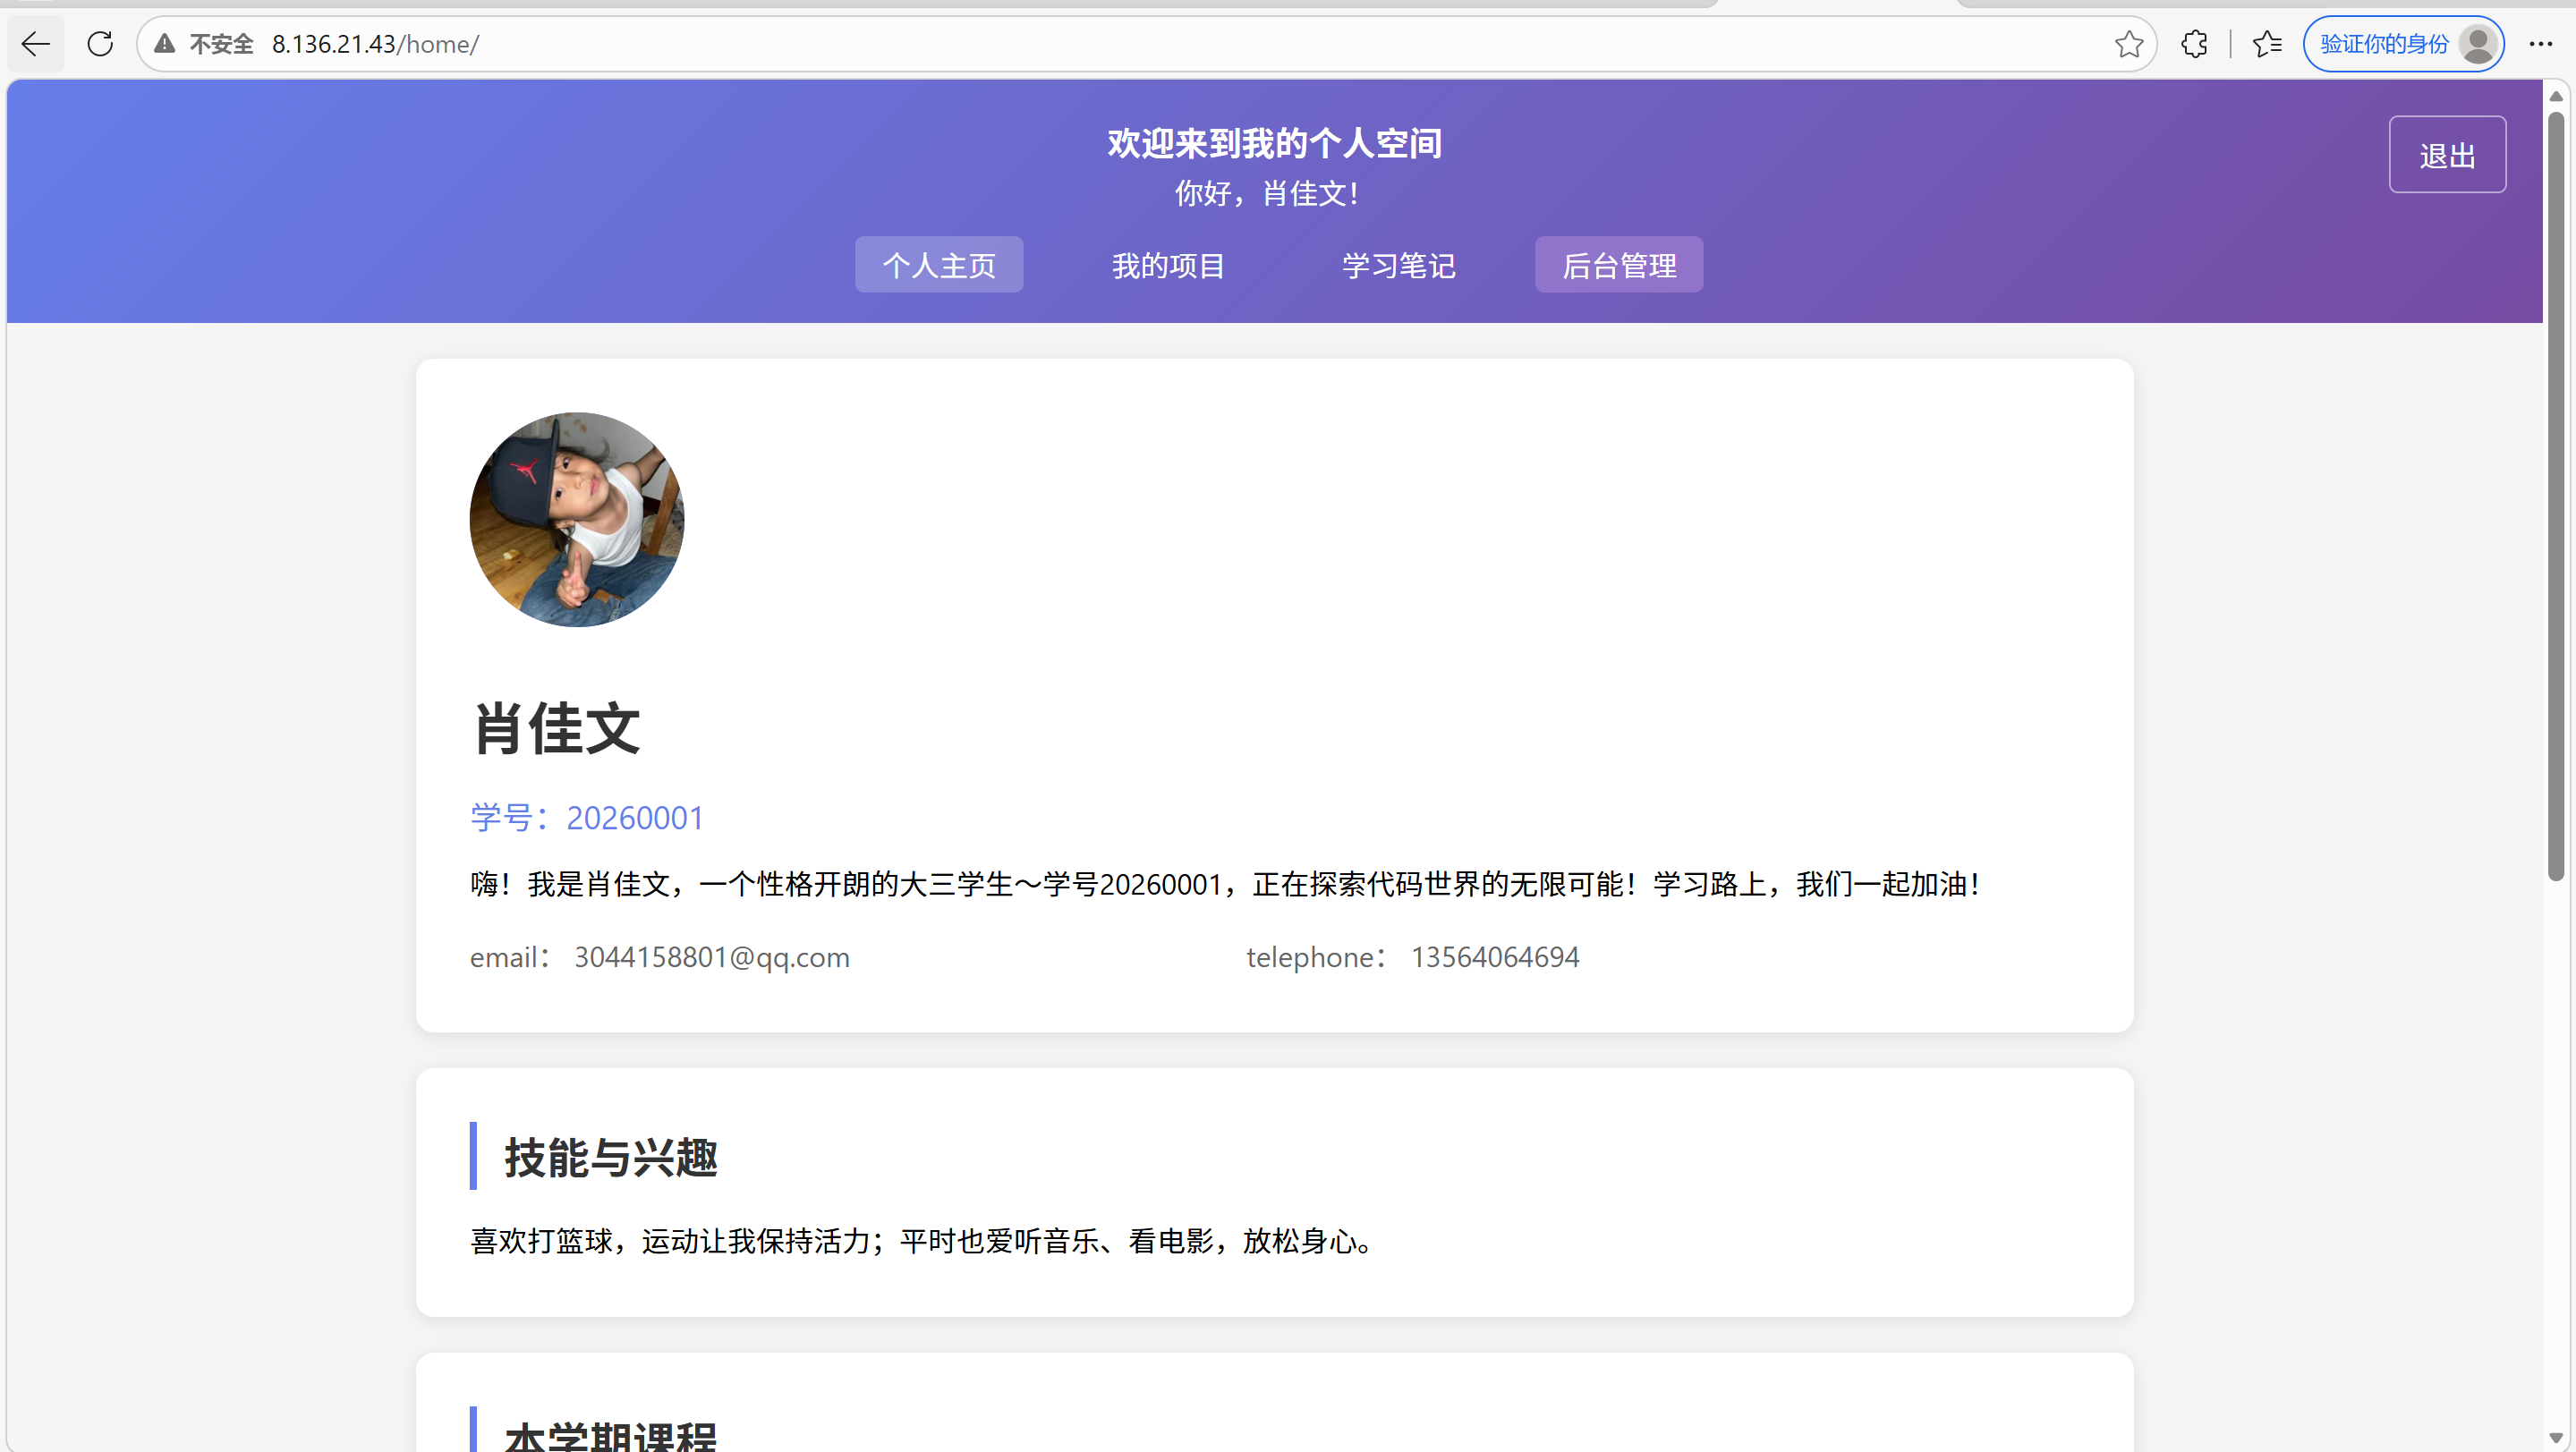The width and height of the screenshot is (2576, 1452).
Task: Select the 个人主页 tab
Action: [939, 265]
